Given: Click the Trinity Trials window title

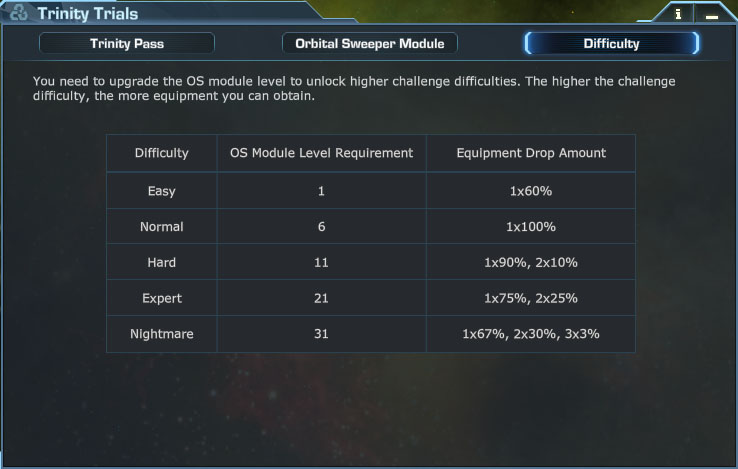Looking at the screenshot, I should click(87, 14).
